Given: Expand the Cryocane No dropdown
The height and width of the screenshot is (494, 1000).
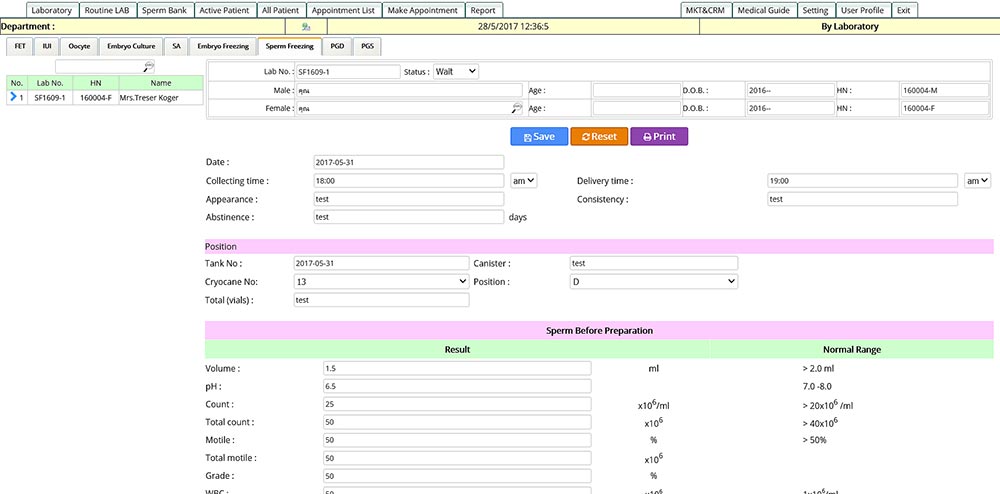Looking at the screenshot, I should point(381,281).
